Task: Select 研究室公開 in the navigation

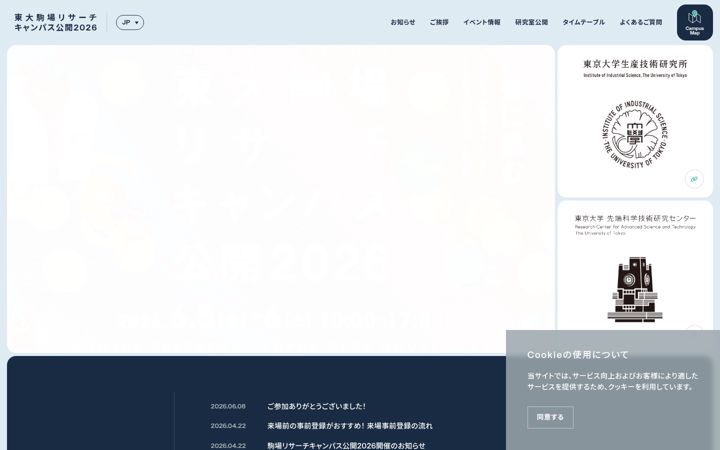Action: pos(531,22)
